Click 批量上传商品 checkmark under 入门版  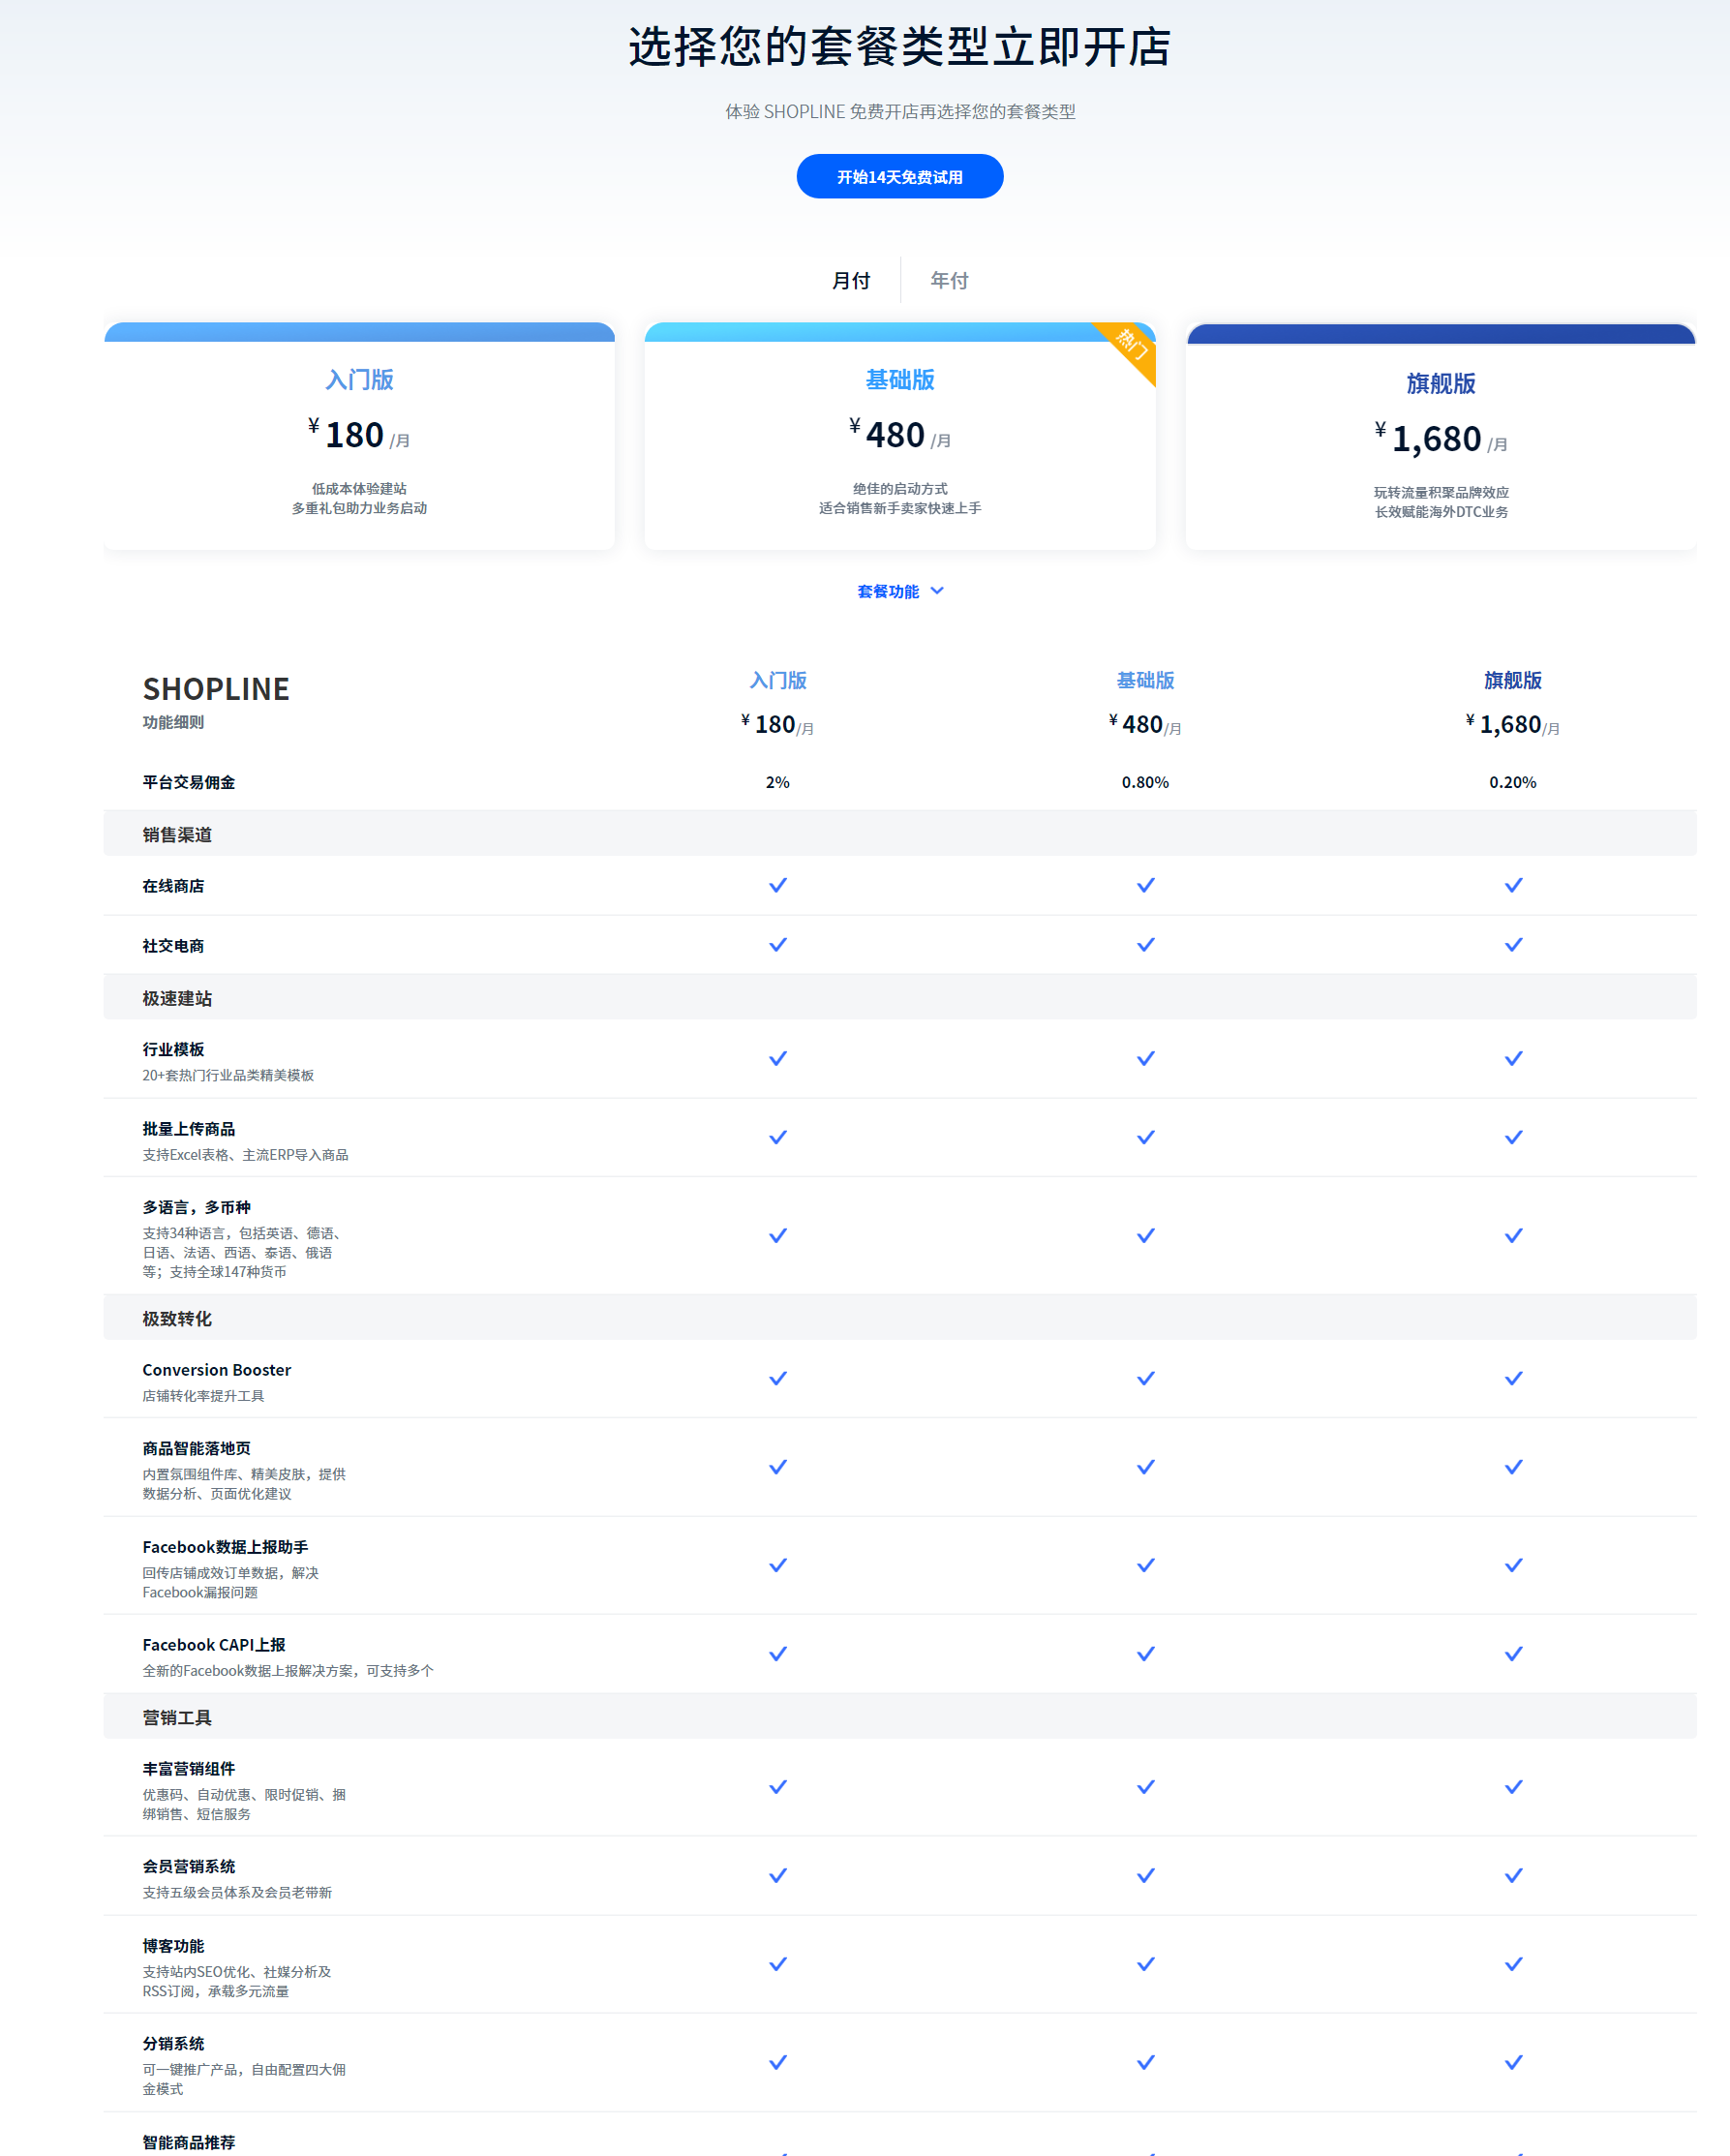point(778,1137)
